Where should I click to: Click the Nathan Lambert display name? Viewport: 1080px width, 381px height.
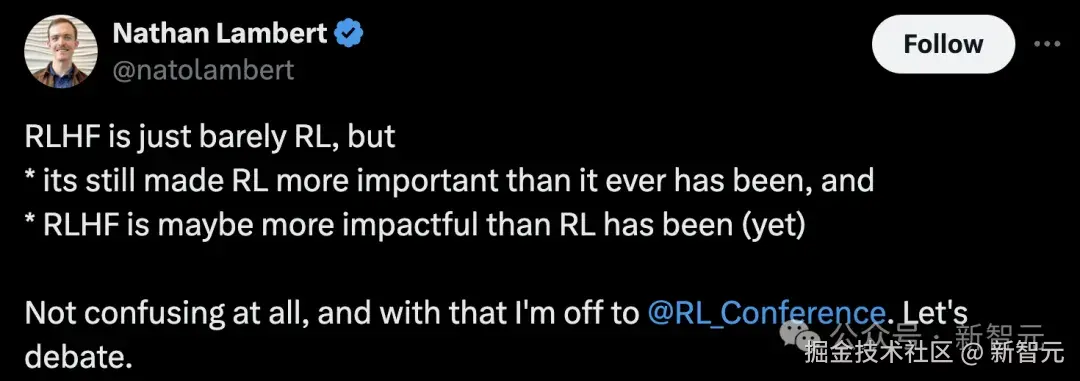pyautogui.click(x=220, y=32)
